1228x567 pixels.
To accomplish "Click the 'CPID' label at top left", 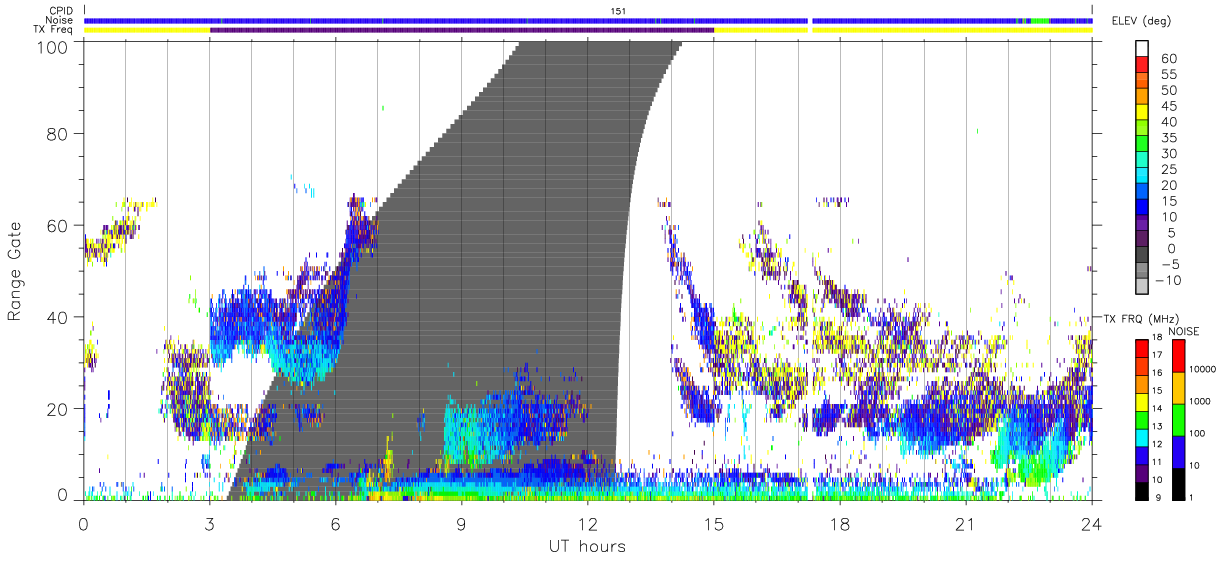I will 60,11.
